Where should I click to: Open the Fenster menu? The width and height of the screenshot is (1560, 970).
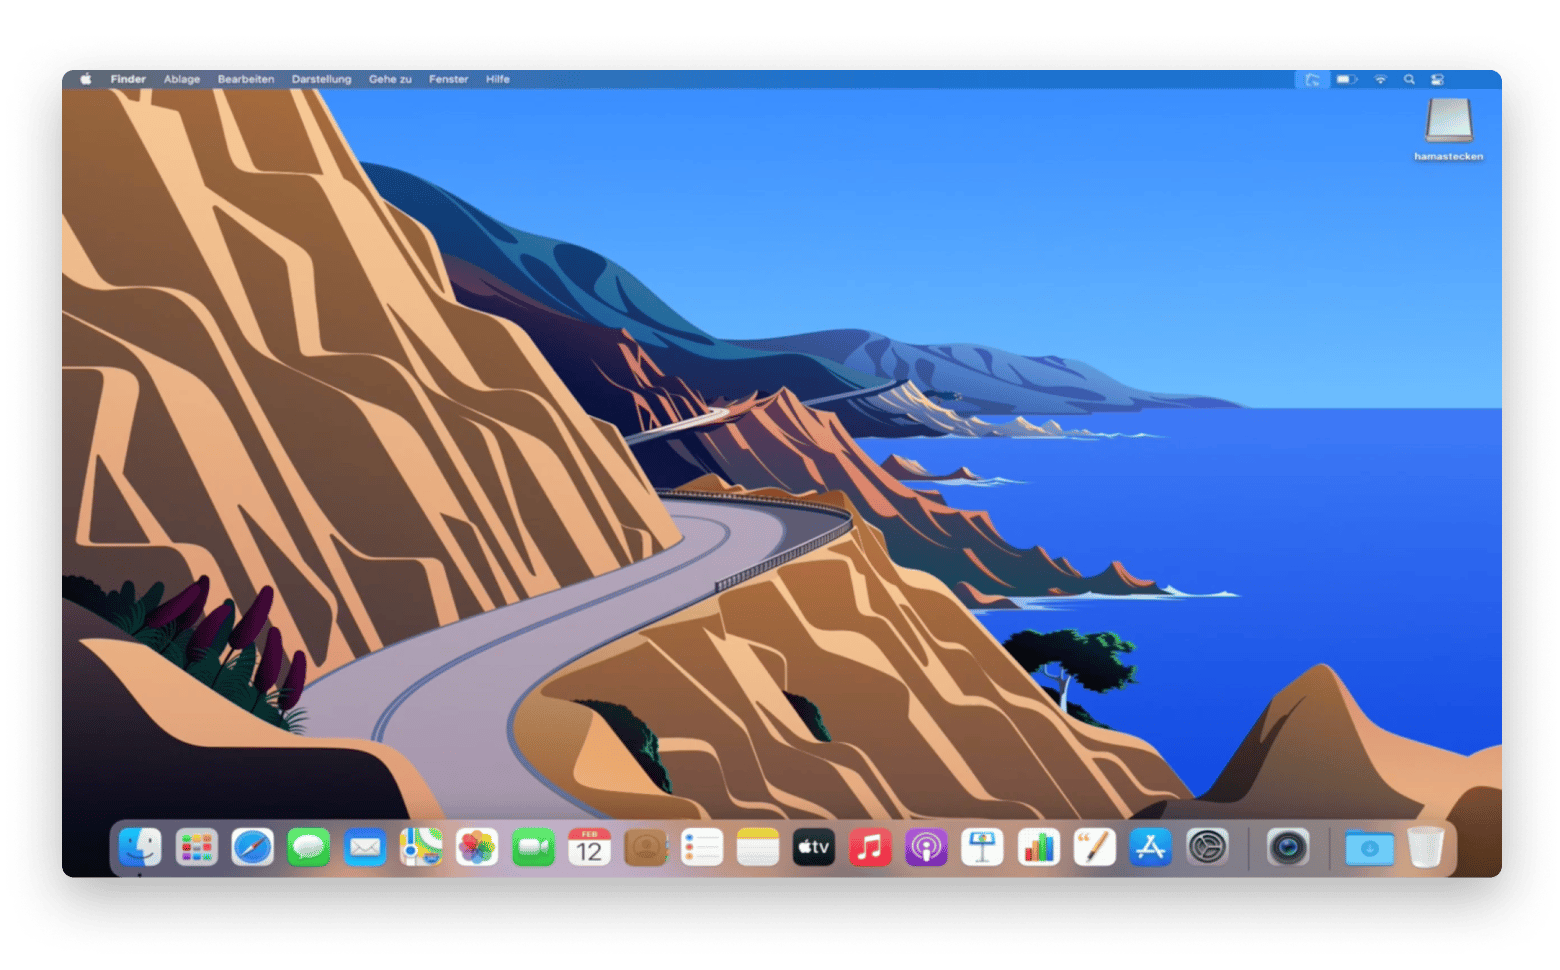coord(449,79)
